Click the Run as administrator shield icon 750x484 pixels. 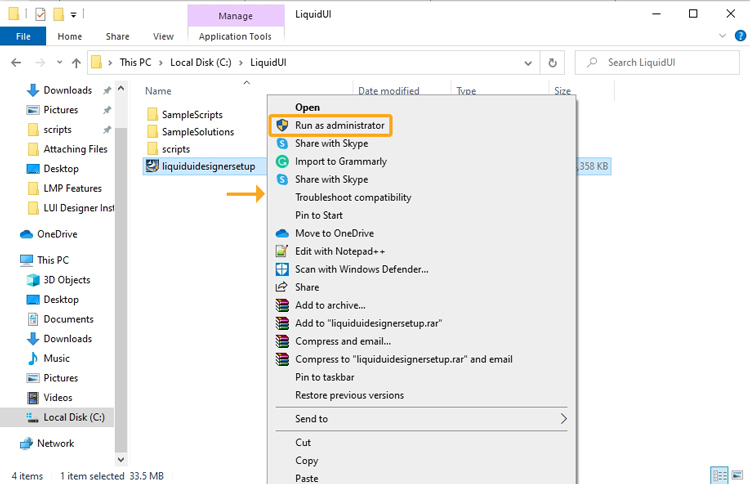[x=282, y=126]
